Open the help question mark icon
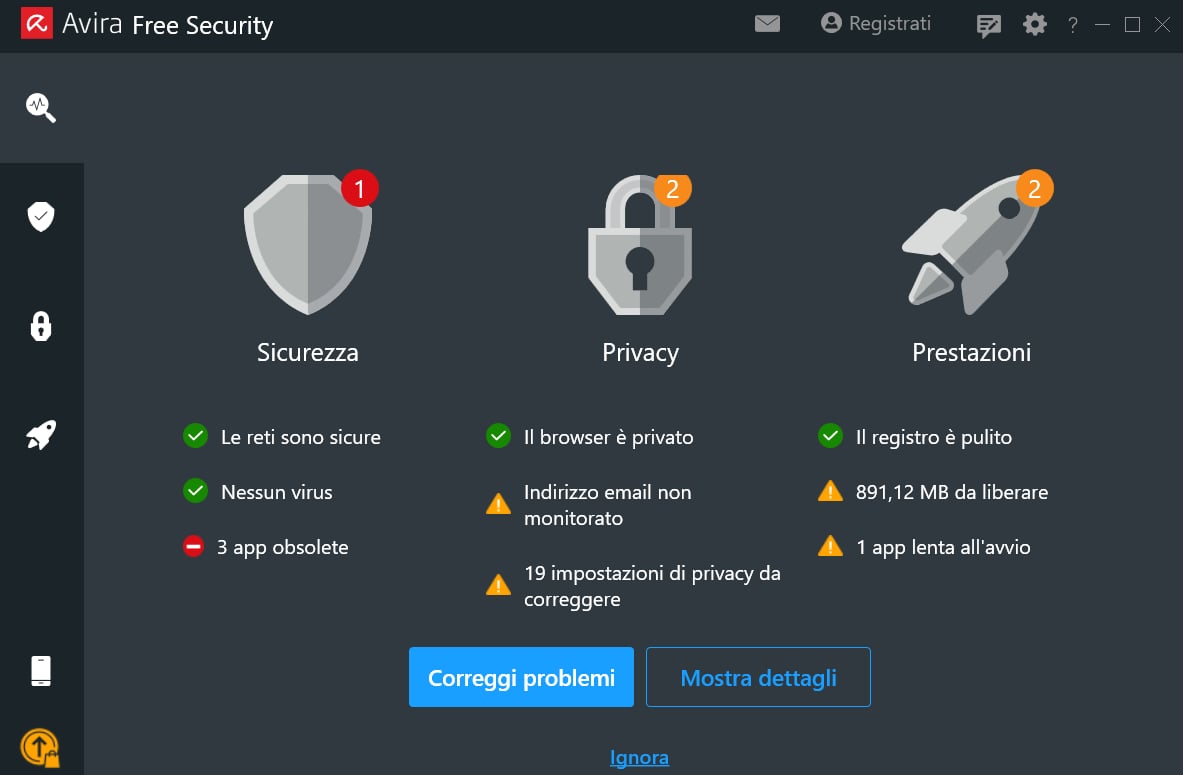 (1072, 25)
